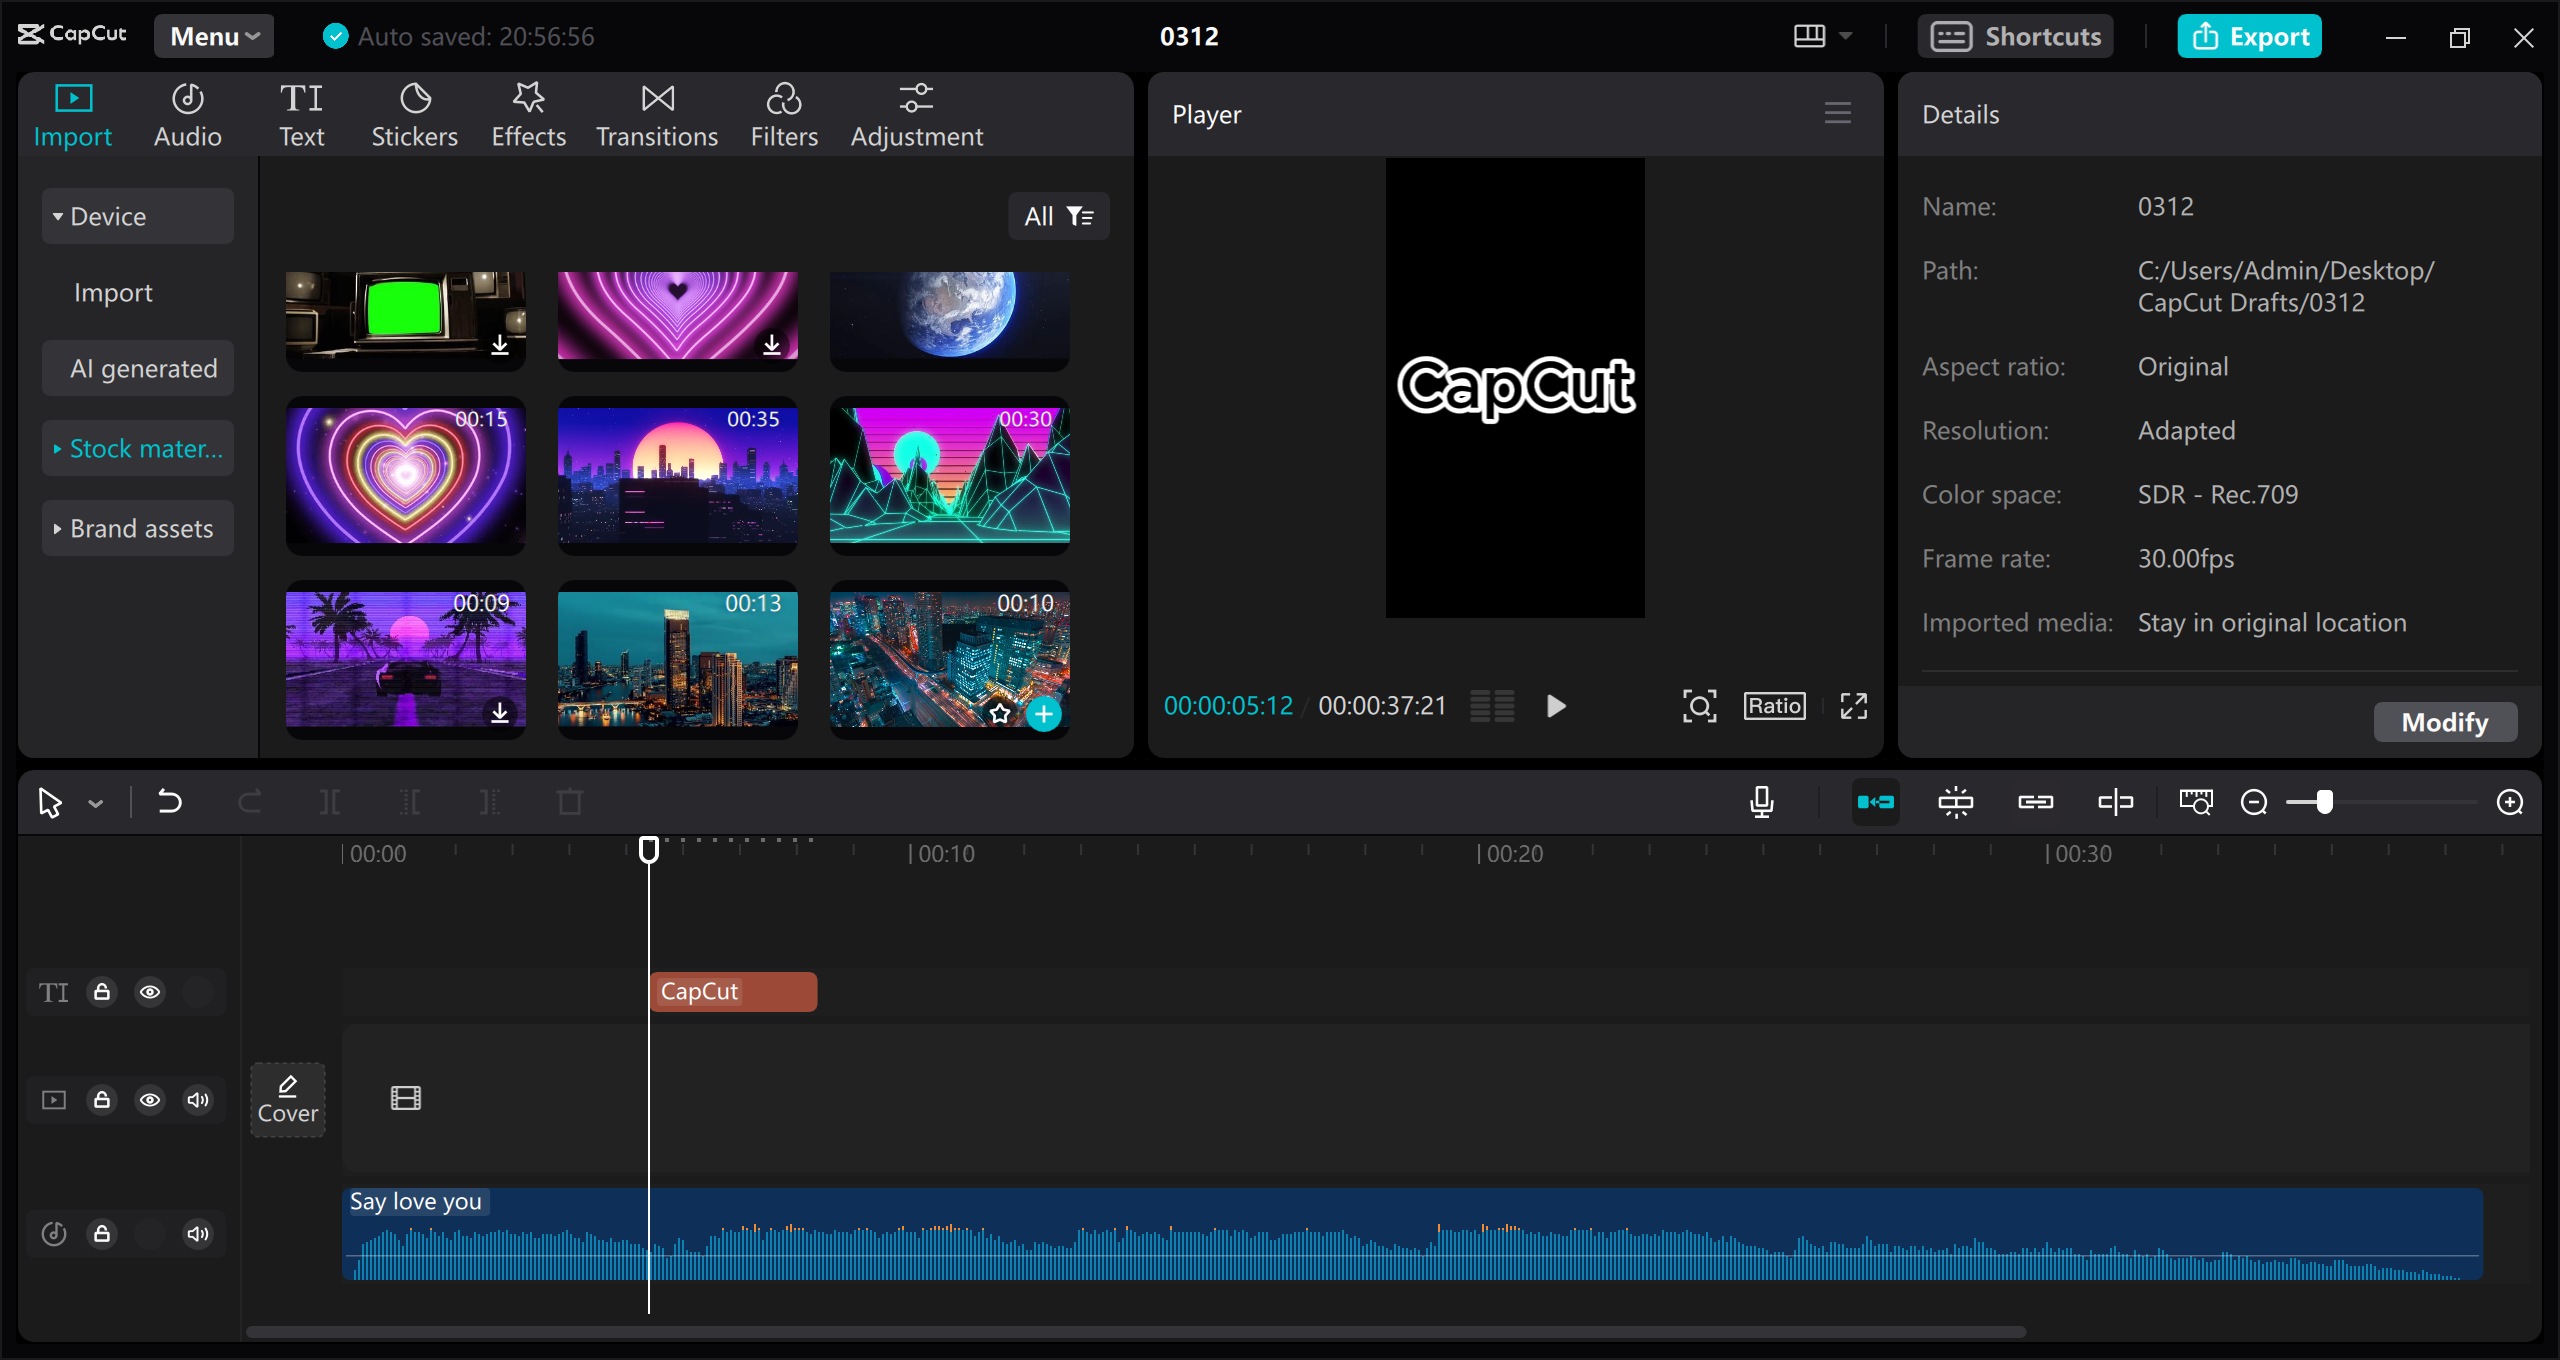
Task: Click the delete-left trim icon
Action: [x=410, y=802]
